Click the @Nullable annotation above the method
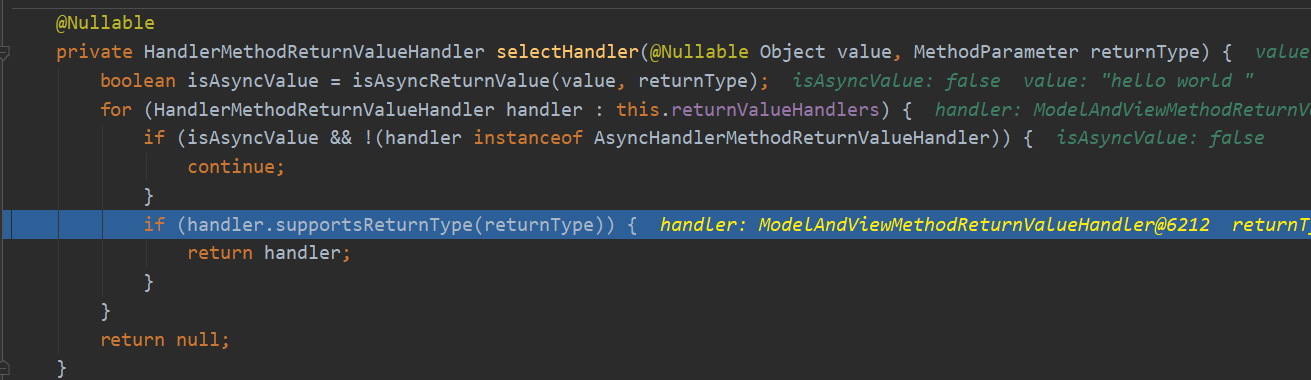Screen dimensions: 1311x380 click(x=105, y=23)
